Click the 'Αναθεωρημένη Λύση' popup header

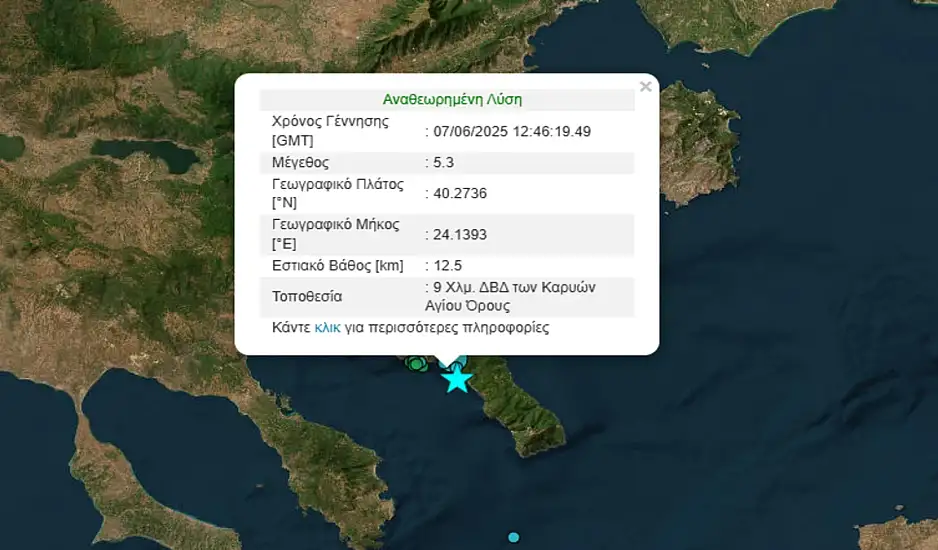pos(452,100)
